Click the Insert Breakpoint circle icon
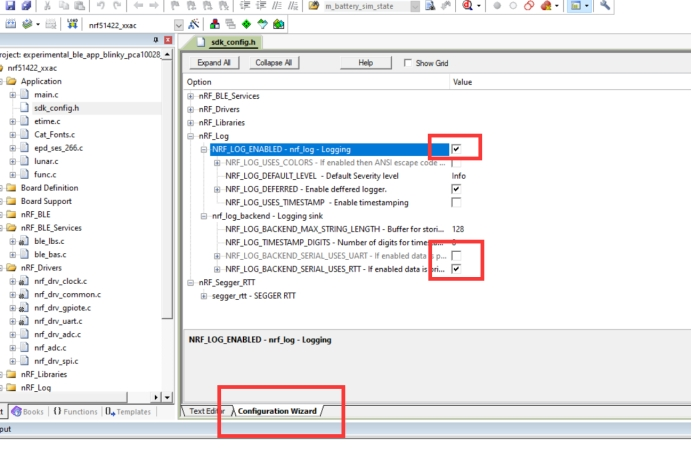This screenshot has width=692, height=457. (497, 6)
